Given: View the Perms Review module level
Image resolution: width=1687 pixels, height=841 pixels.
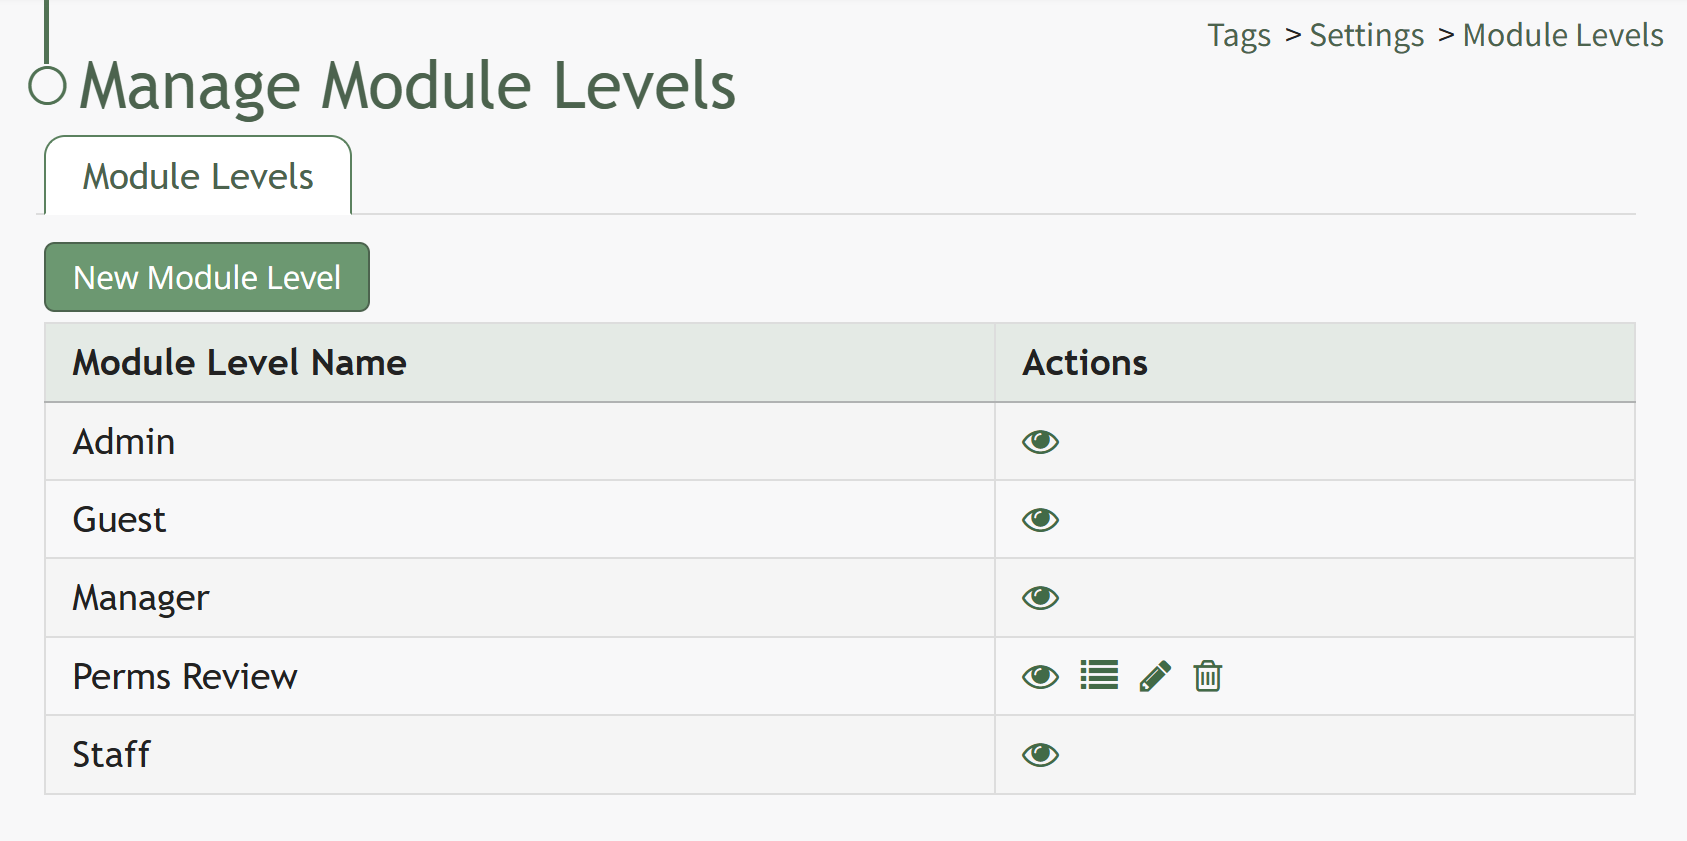Looking at the screenshot, I should (x=1040, y=677).
